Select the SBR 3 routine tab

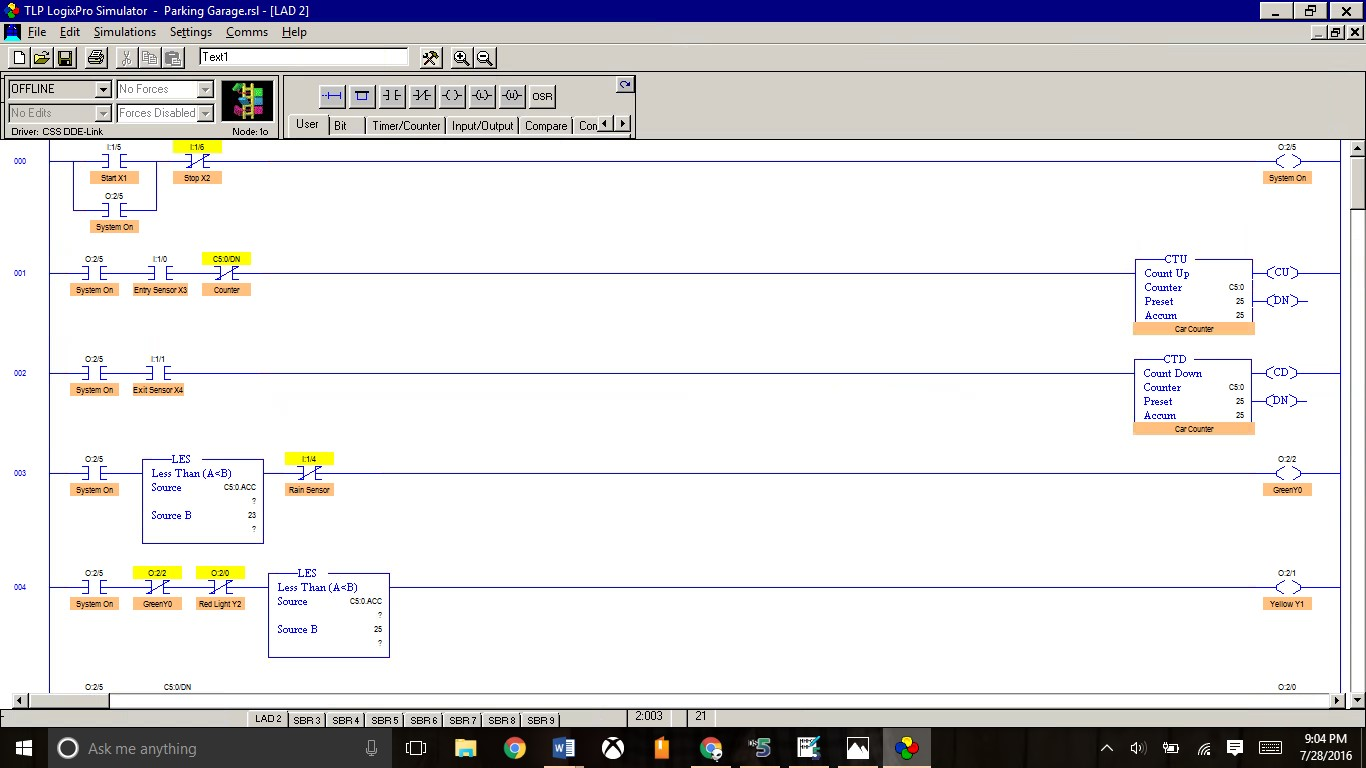[306, 719]
